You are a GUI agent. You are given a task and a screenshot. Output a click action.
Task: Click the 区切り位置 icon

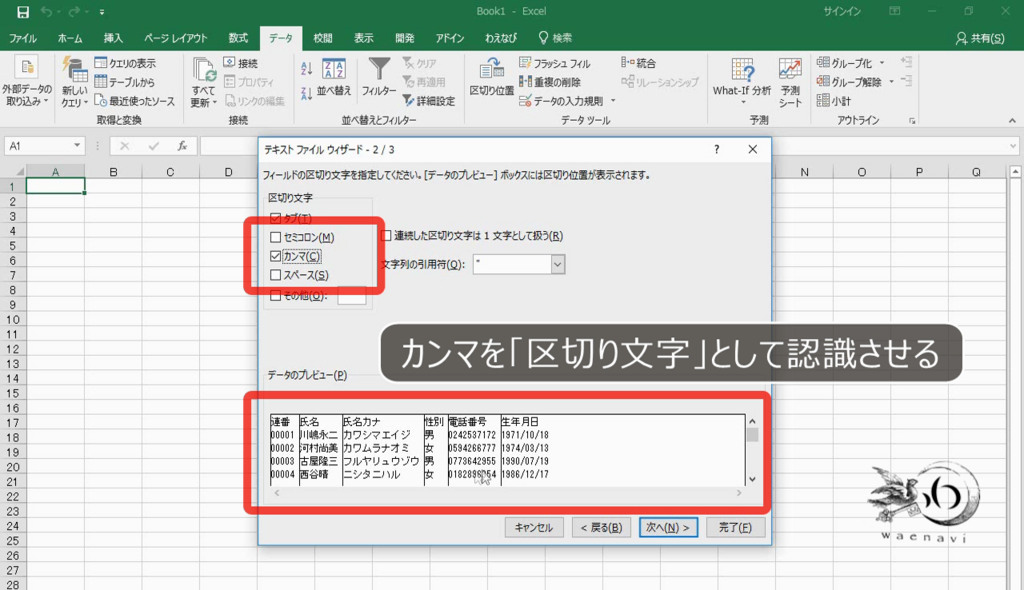pyautogui.click(x=491, y=69)
